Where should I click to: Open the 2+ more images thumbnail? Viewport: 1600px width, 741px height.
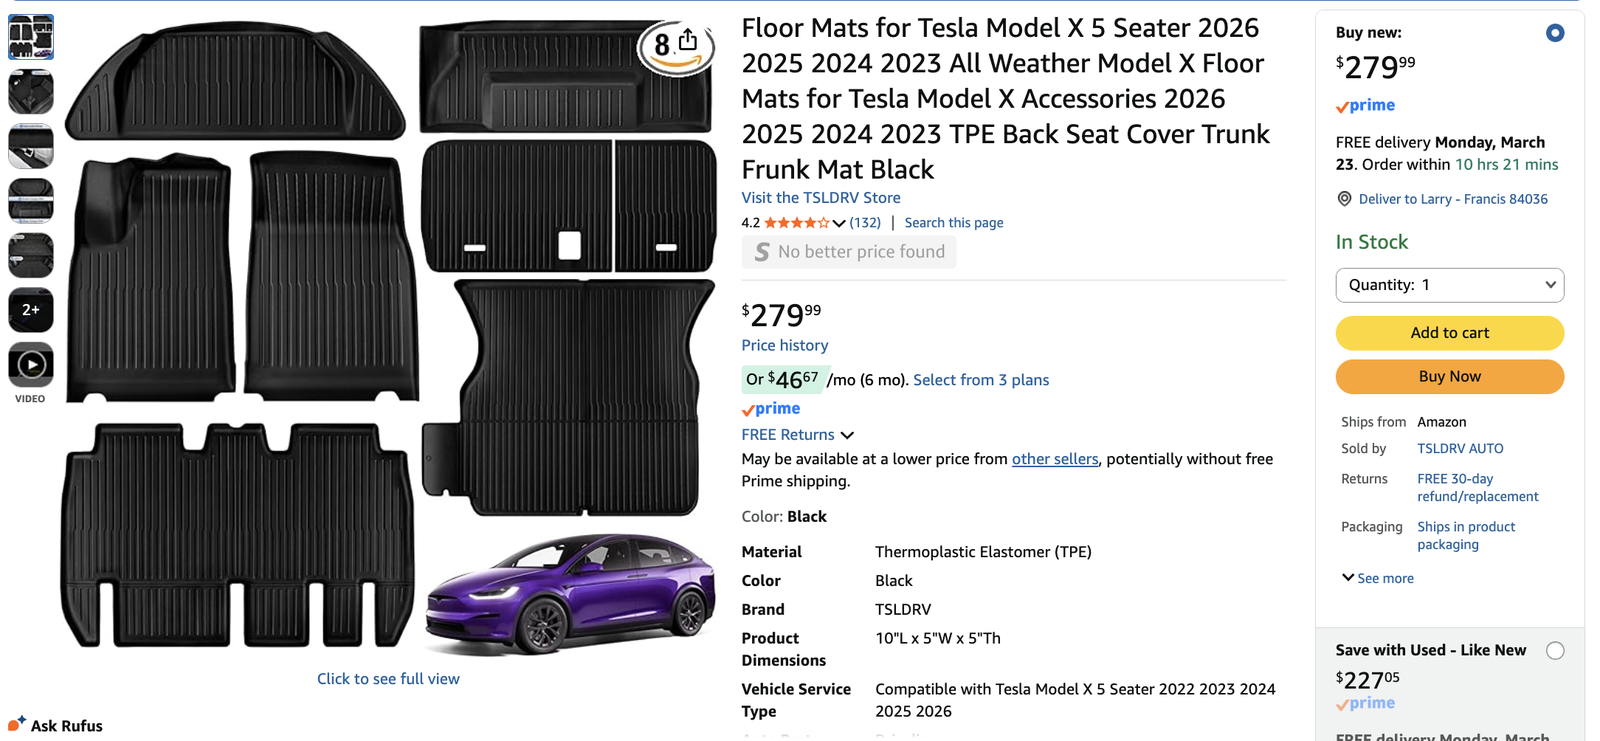coord(31,310)
